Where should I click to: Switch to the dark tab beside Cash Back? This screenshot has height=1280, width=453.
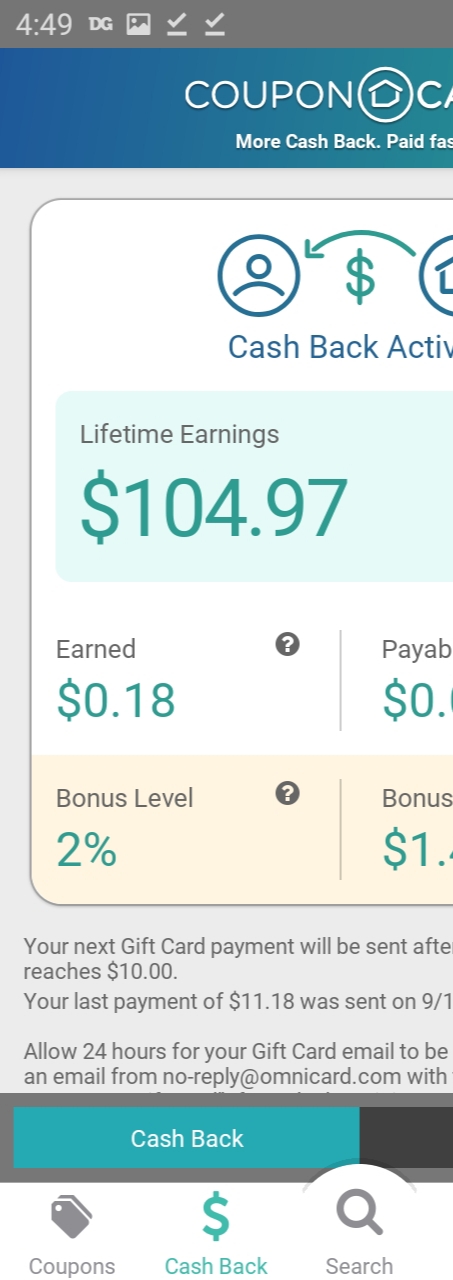406,1138
